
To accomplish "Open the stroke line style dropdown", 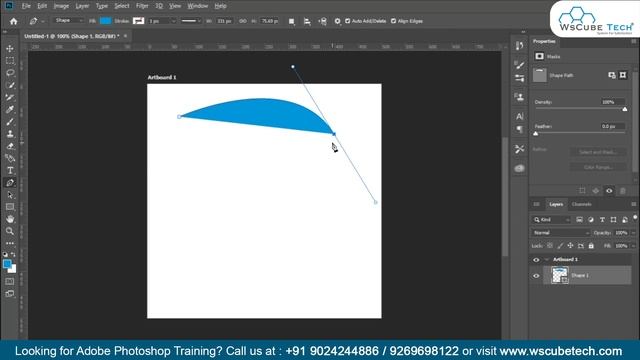I will tap(191, 21).
